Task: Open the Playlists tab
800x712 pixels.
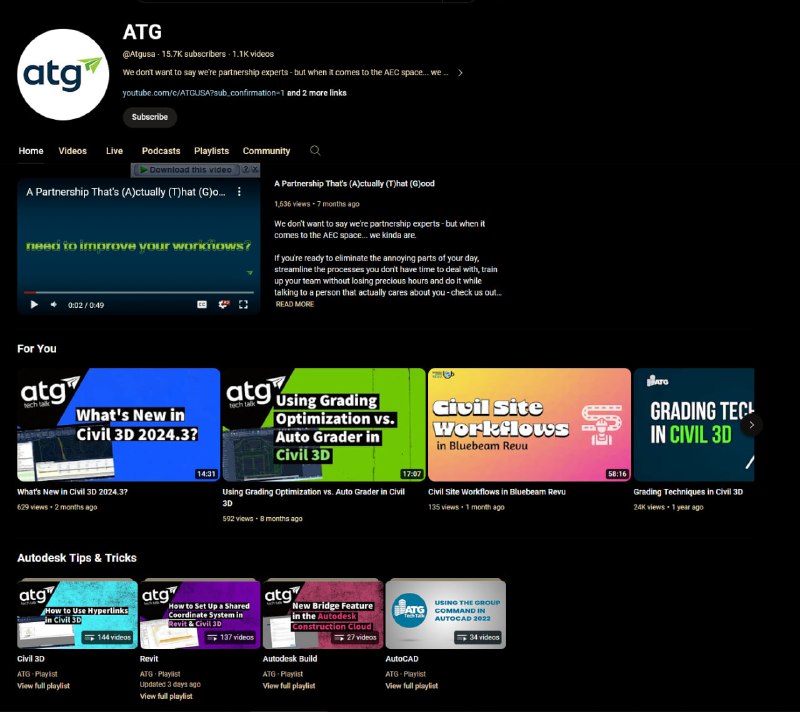Action: pos(211,151)
